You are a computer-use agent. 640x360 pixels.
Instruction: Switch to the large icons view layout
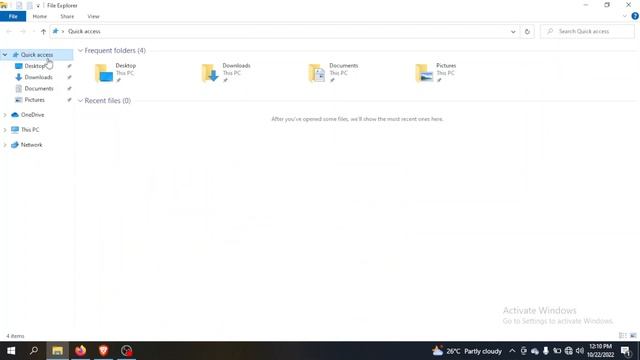(x=633, y=336)
